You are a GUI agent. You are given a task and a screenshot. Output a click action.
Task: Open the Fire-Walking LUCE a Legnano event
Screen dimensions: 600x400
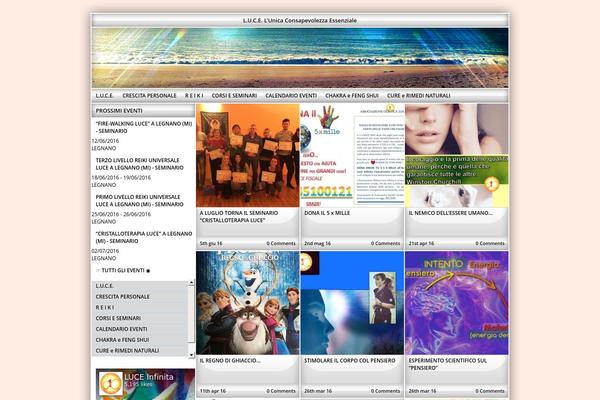point(144,127)
